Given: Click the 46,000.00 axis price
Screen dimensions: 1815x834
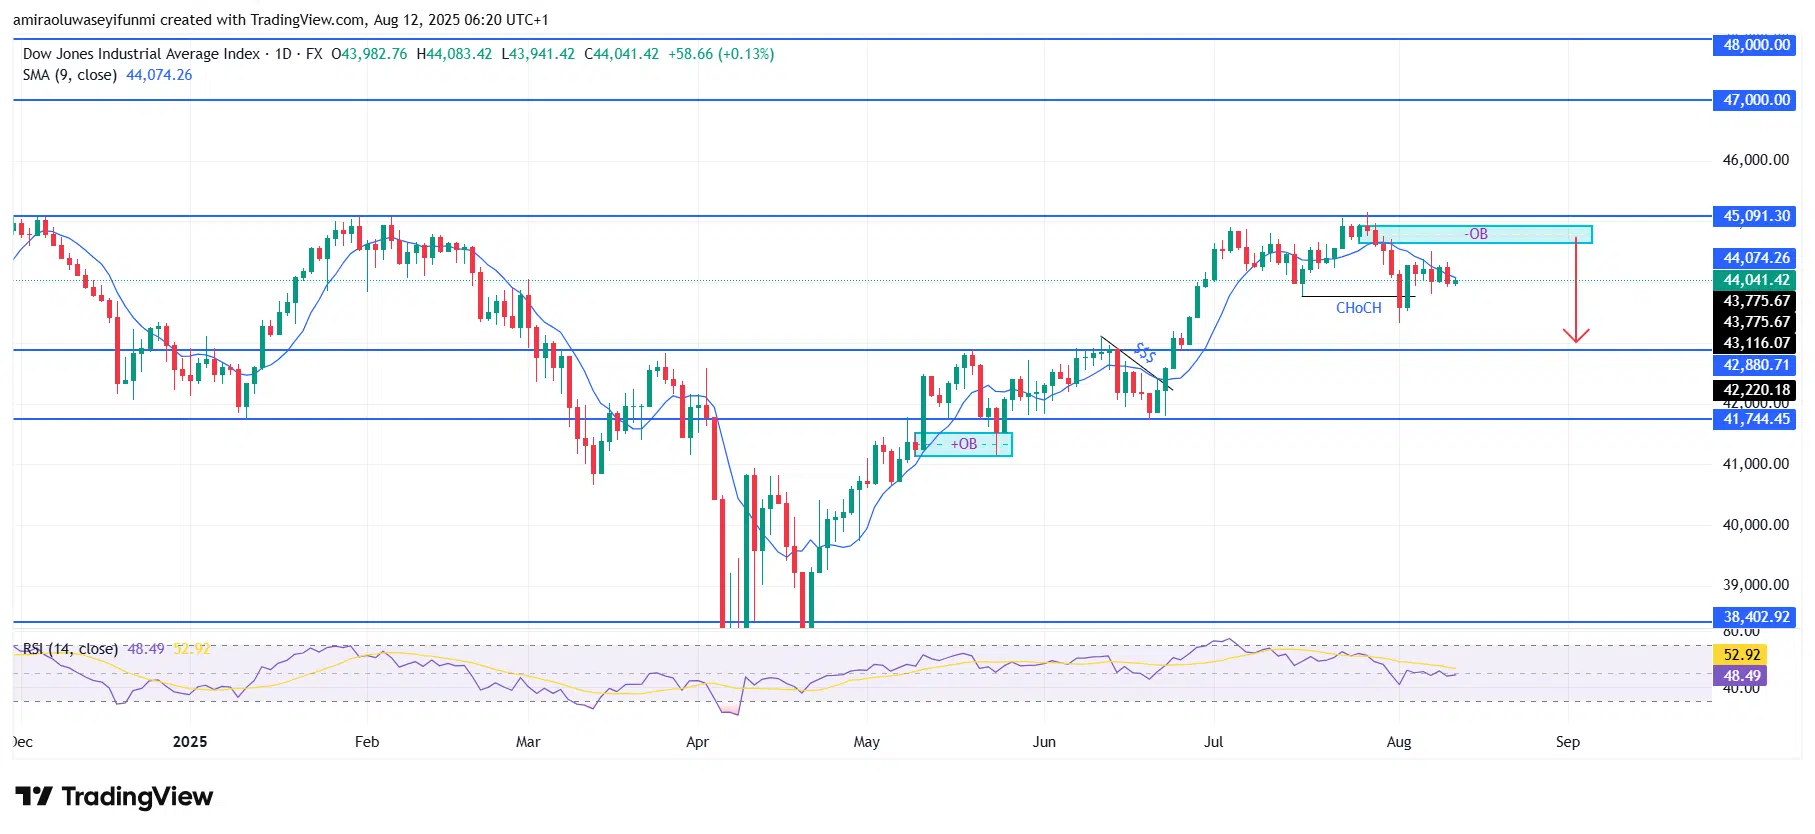Looking at the screenshot, I should 1755,160.
